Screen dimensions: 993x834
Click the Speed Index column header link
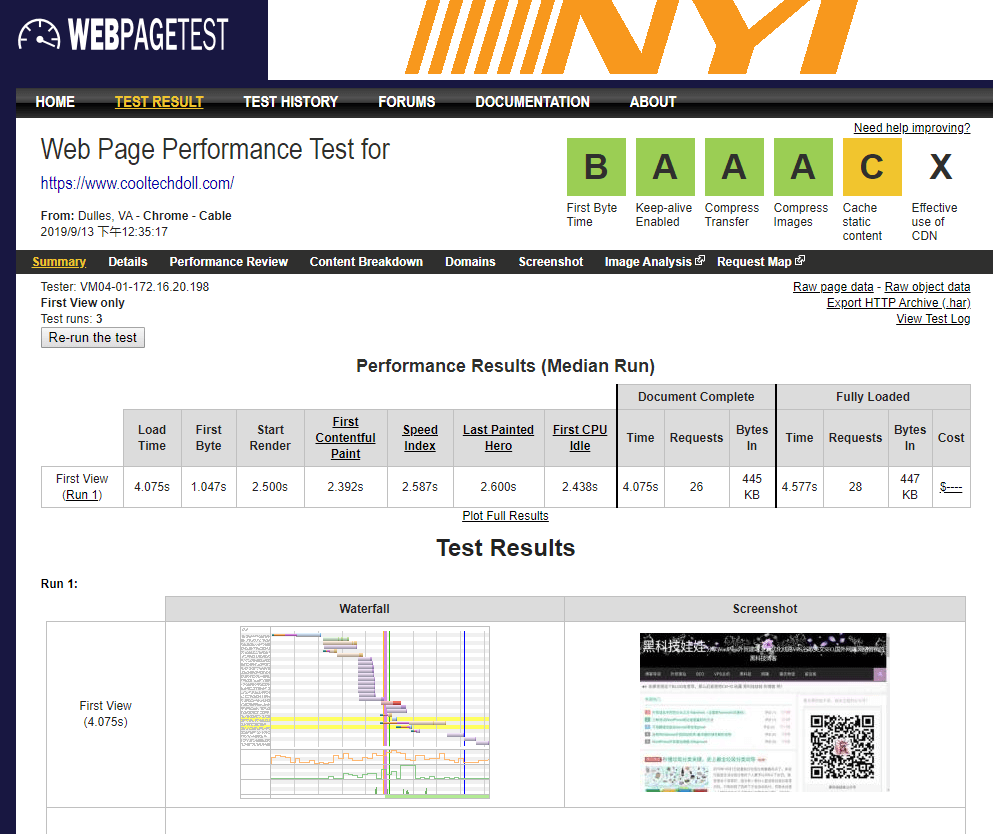(420, 438)
